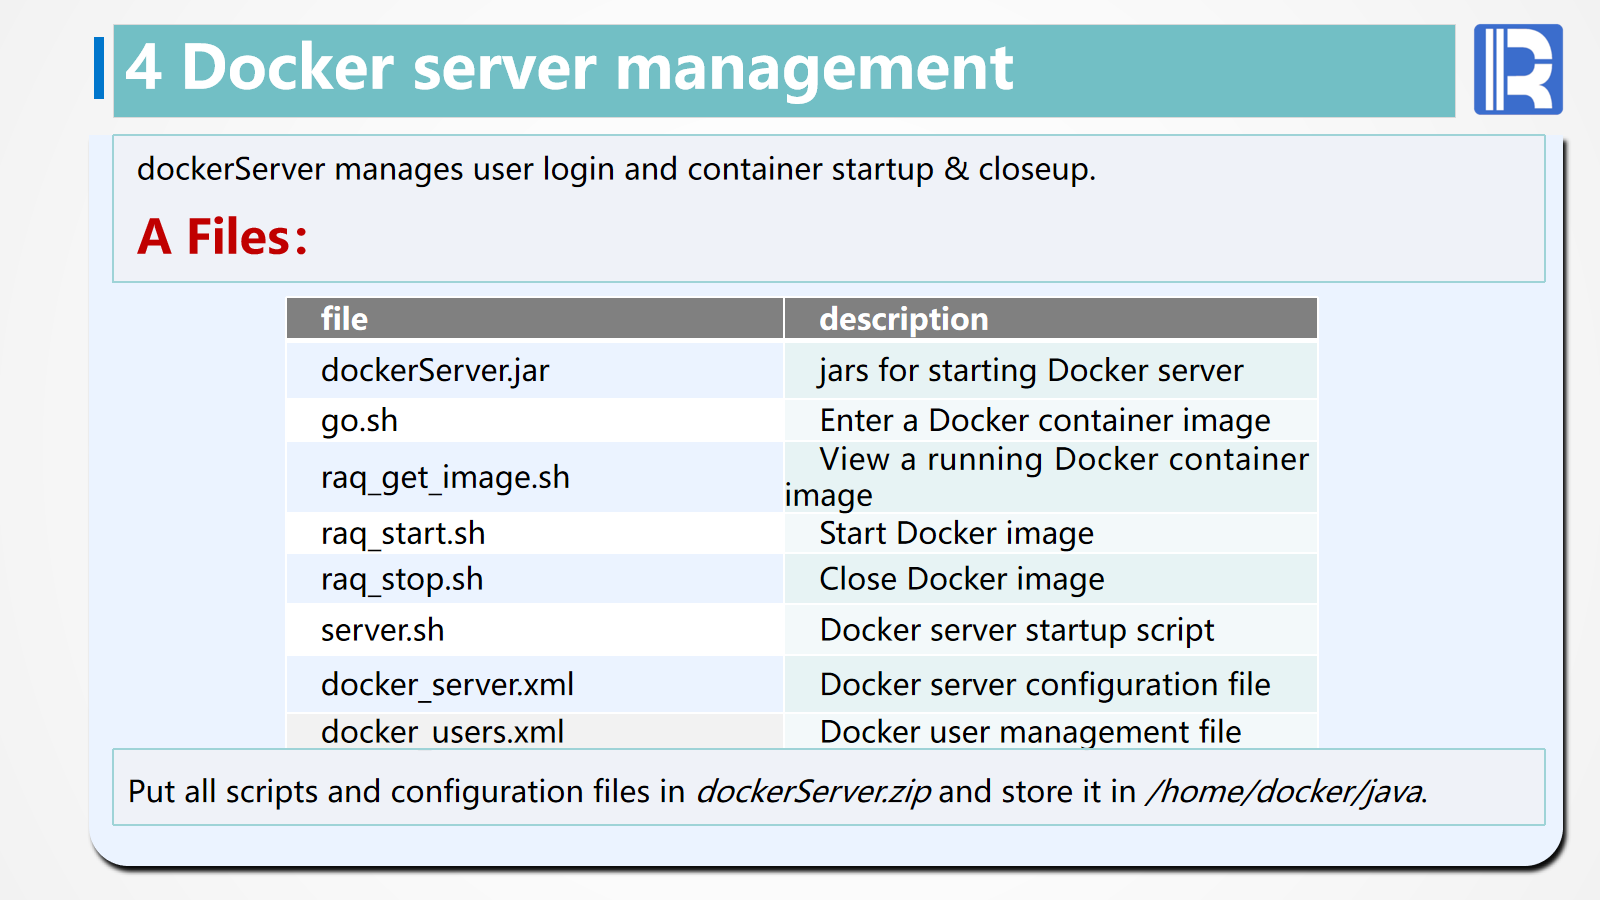This screenshot has width=1600, height=900.
Task: Select the docker_server.xml file cell
Action: pos(447,685)
